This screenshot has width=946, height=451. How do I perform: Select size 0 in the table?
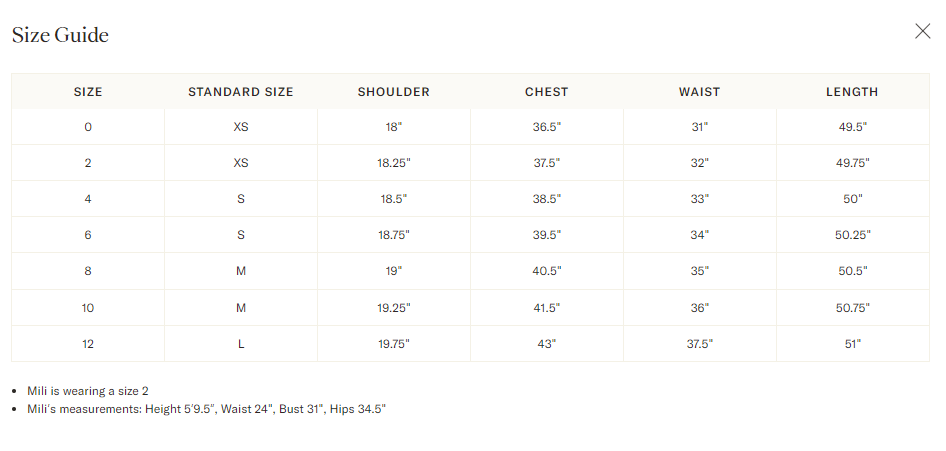coord(88,127)
